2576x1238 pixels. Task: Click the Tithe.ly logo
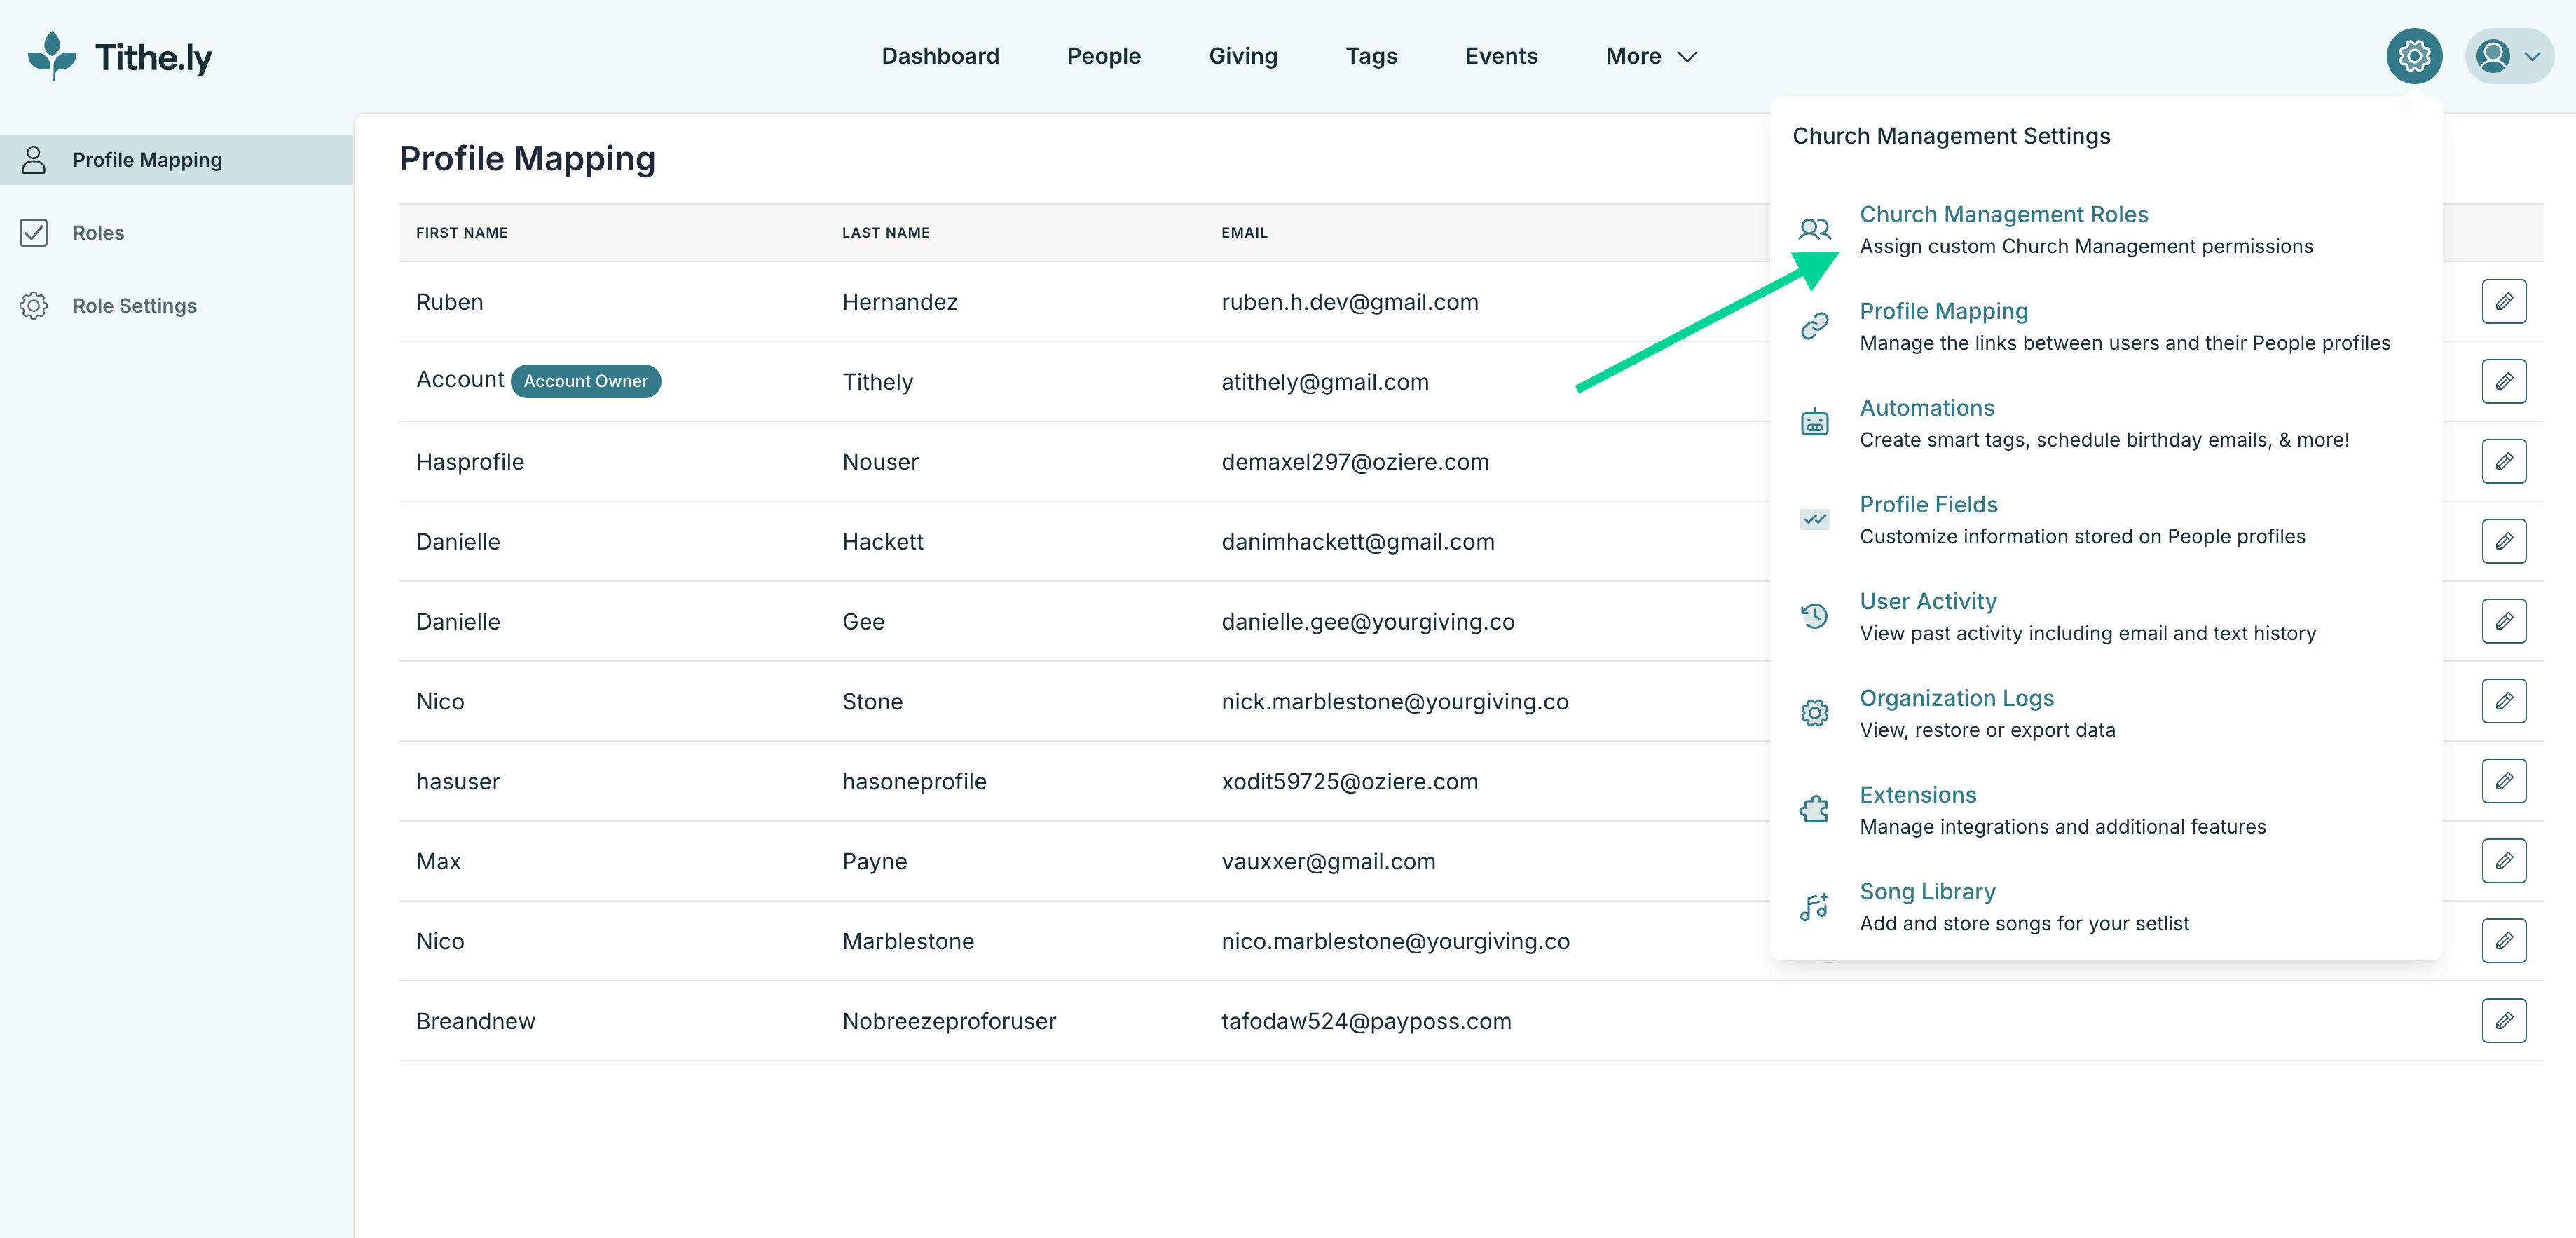[120, 56]
